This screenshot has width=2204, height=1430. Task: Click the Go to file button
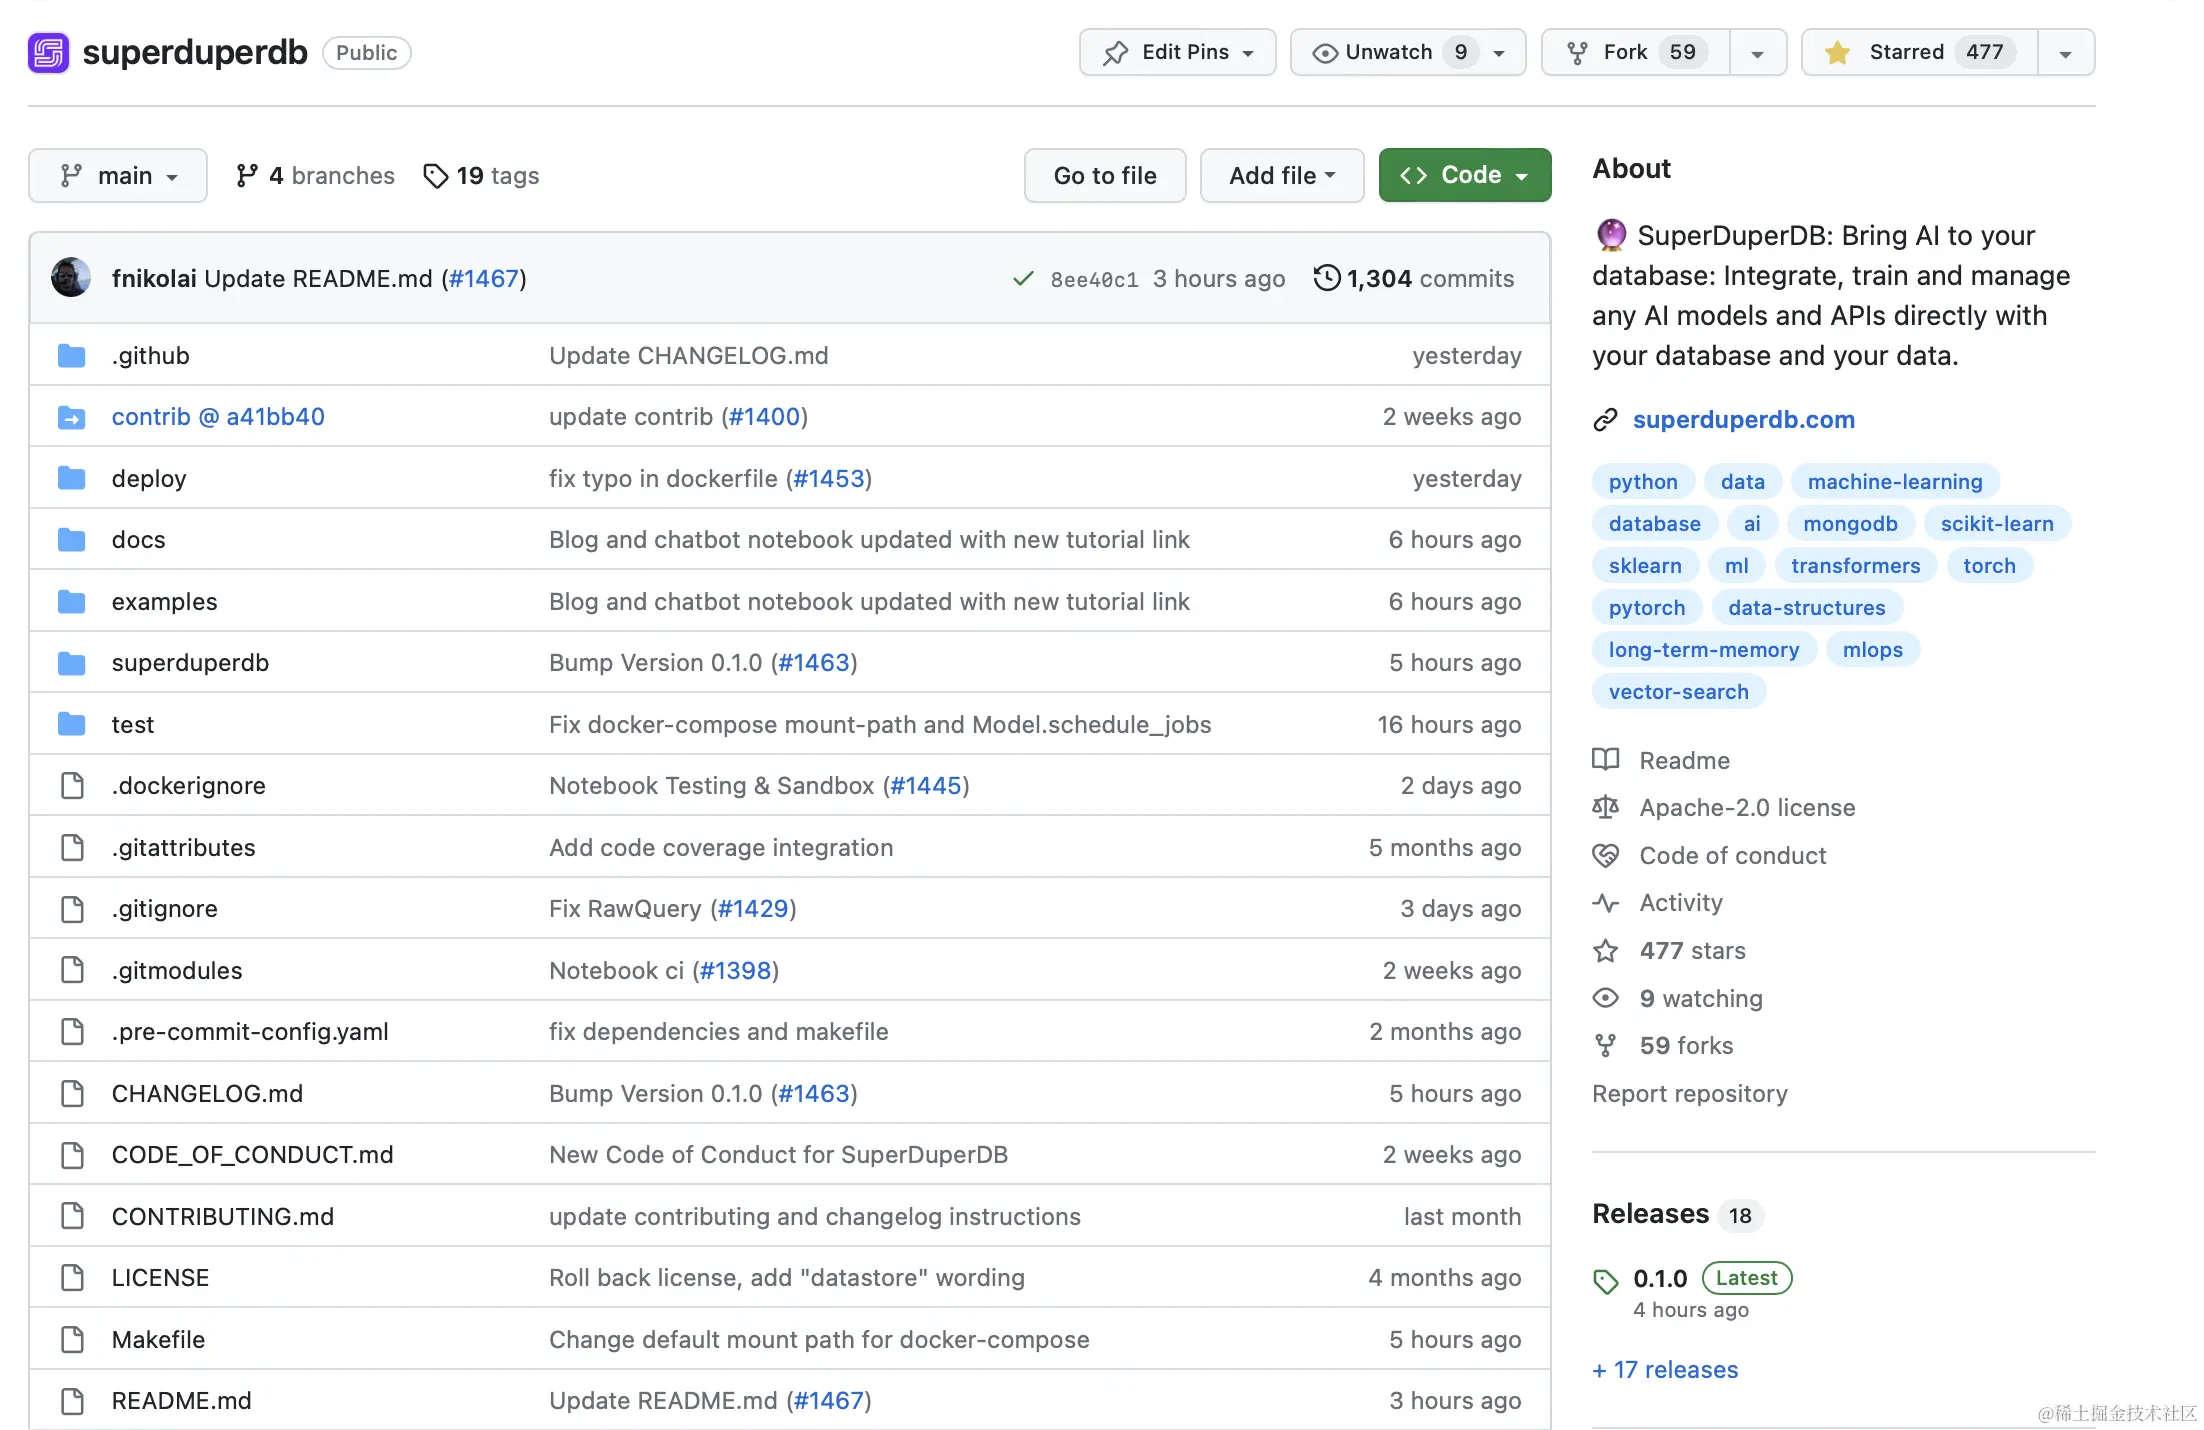[x=1105, y=176]
